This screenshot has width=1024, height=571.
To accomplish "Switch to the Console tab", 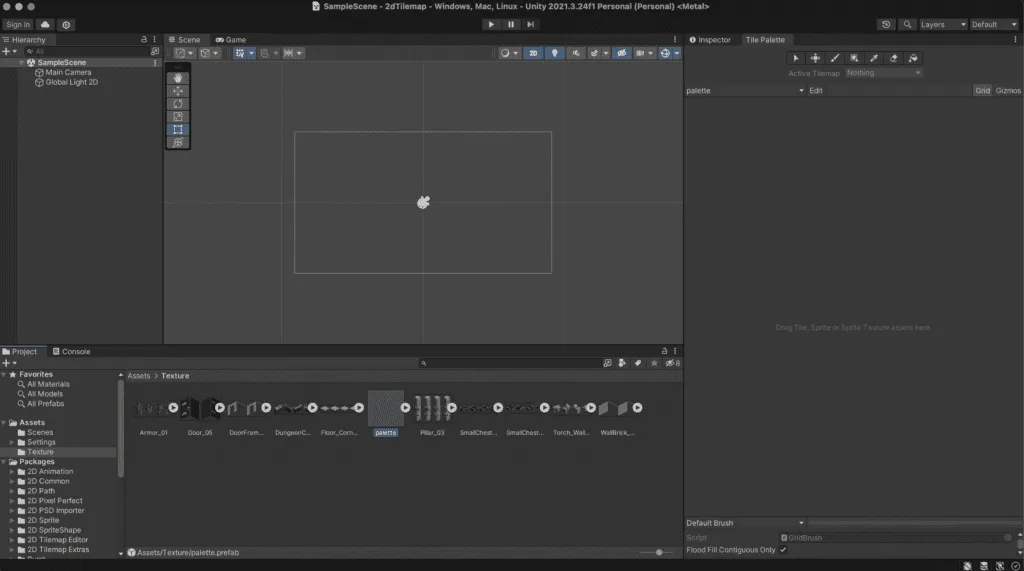I will pos(71,351).
